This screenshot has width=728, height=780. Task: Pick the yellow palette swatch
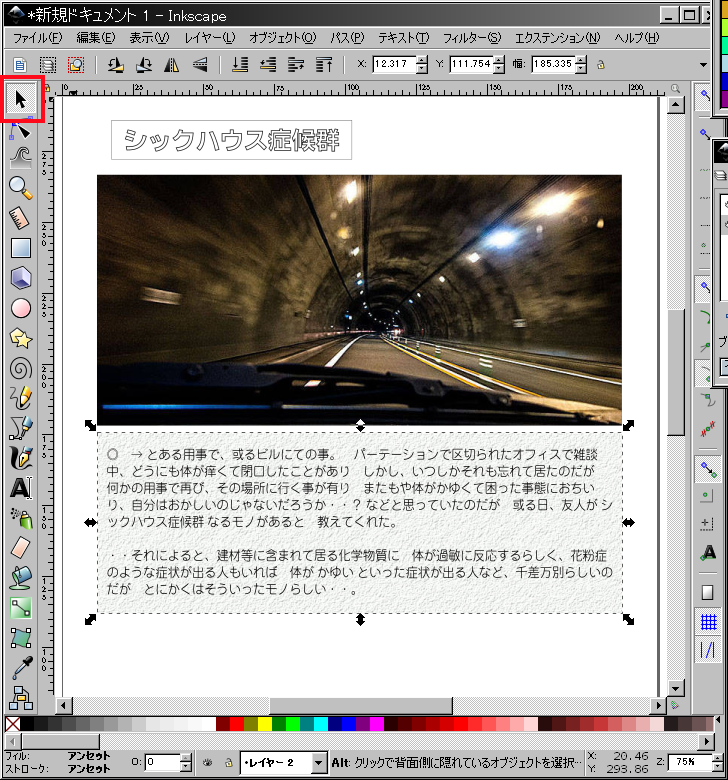pos(265,724)
